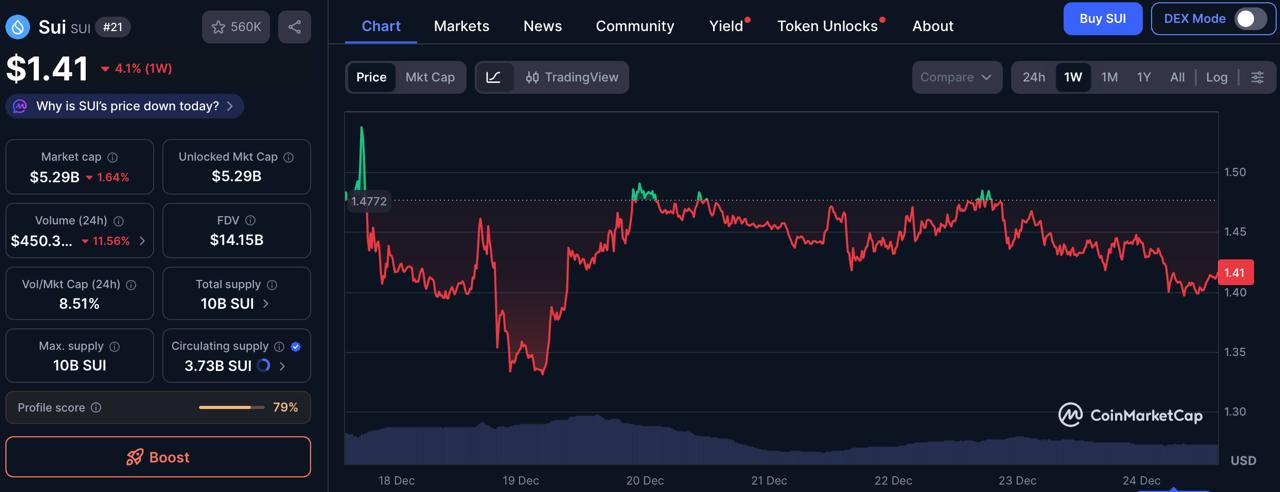The image size is (1280, 492).
Task: Click Total supply info icon
Action: click(x=272, y=285)
